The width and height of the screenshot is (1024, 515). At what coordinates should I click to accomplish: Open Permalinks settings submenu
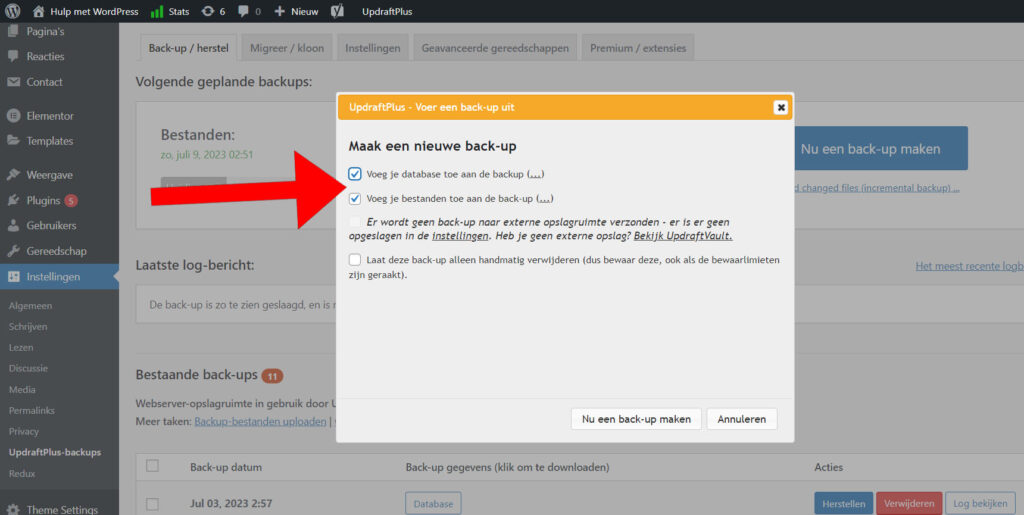coord(32,411)
